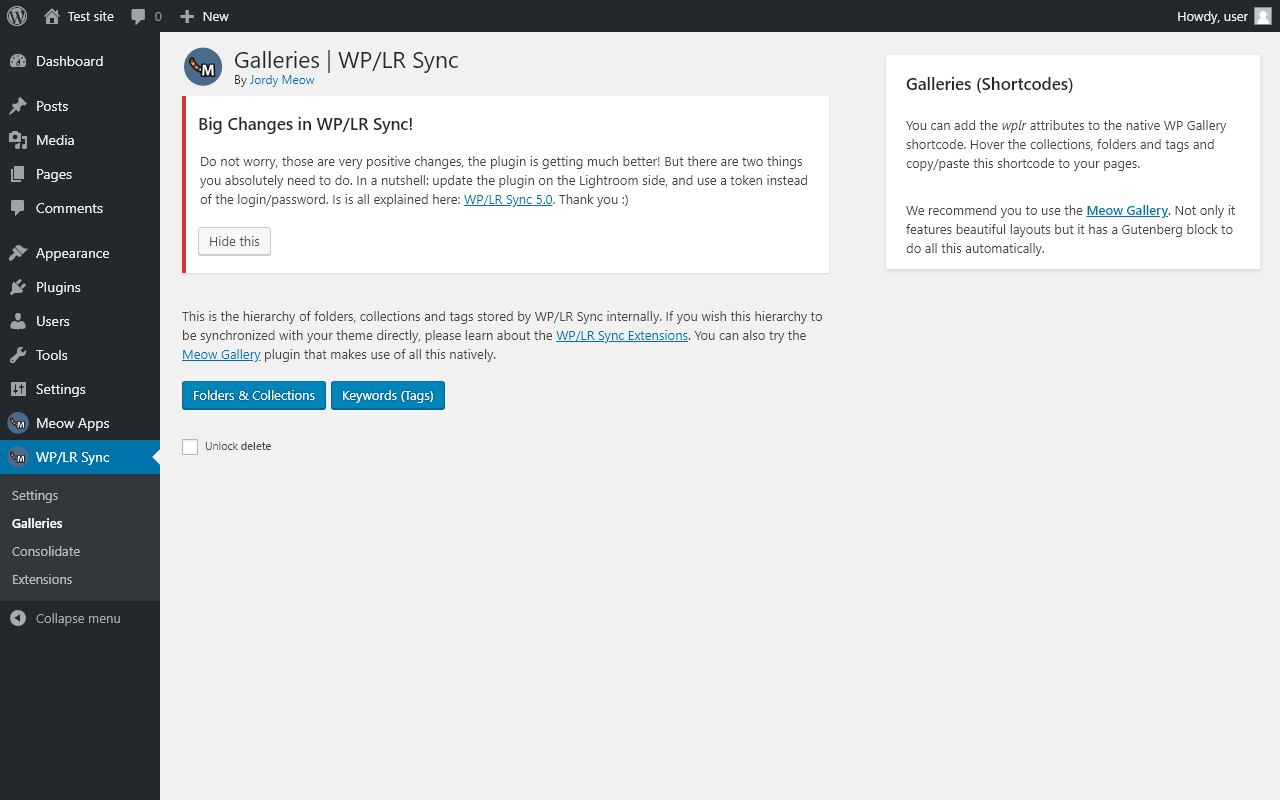Click the Posts pushpin icon
The width and height of the screenshot is (1280, 800).
click(x=18, y=106)
